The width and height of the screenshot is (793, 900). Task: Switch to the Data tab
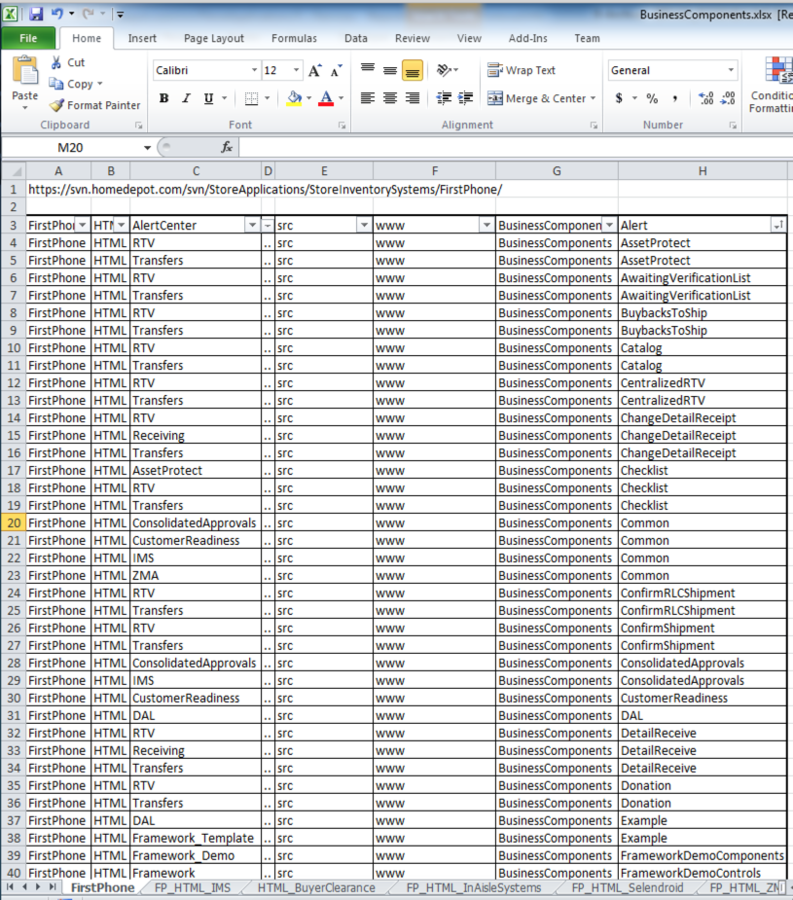click(356, 38)
